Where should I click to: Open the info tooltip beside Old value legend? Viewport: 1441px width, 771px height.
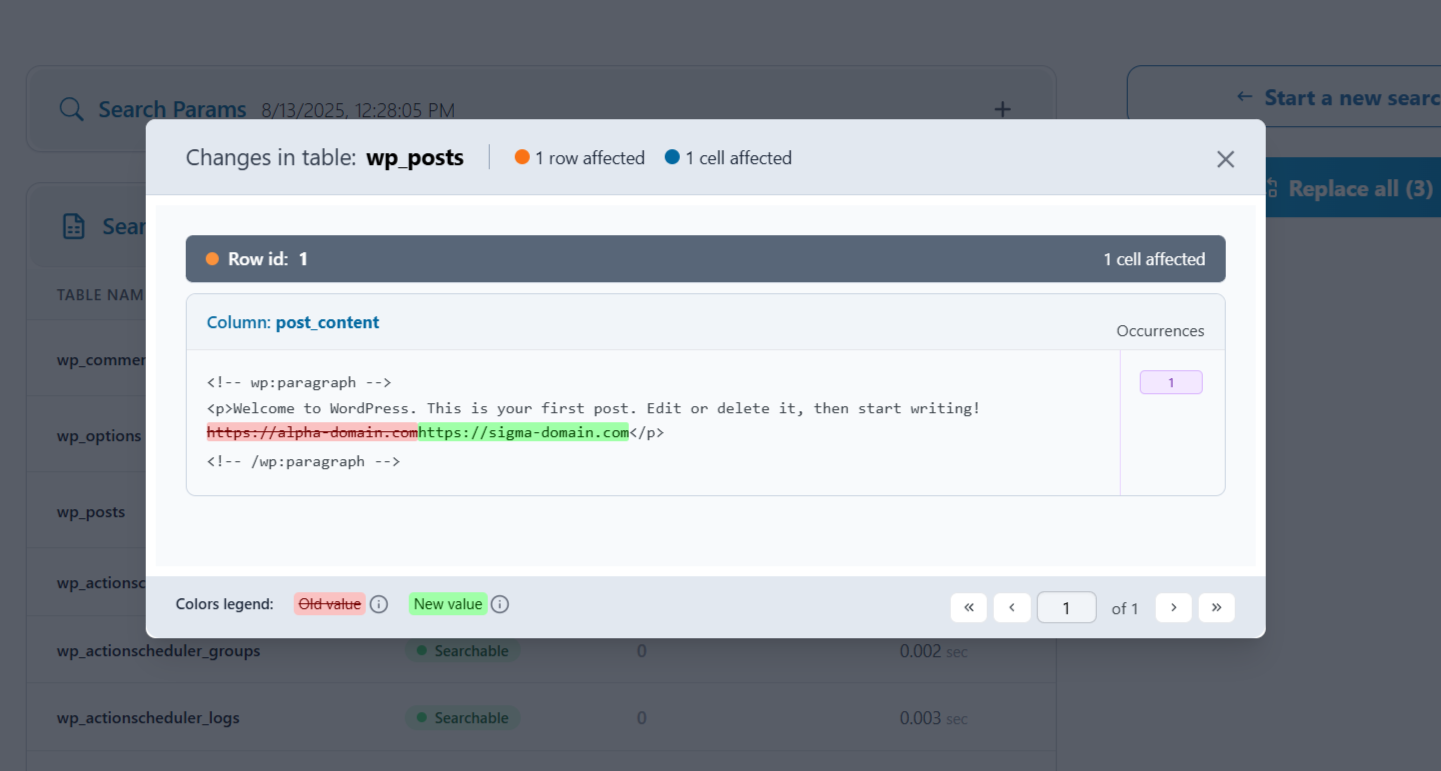point(379,604)
